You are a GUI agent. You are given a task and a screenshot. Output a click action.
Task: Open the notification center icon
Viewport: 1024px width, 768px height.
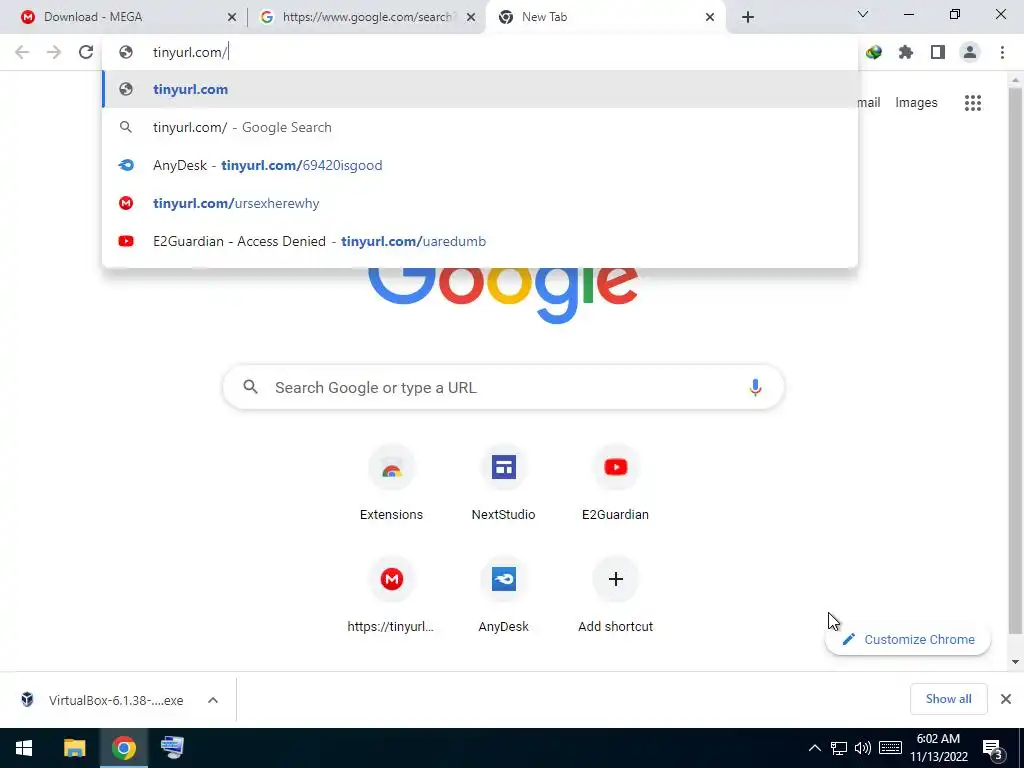[x=992, y=748]
